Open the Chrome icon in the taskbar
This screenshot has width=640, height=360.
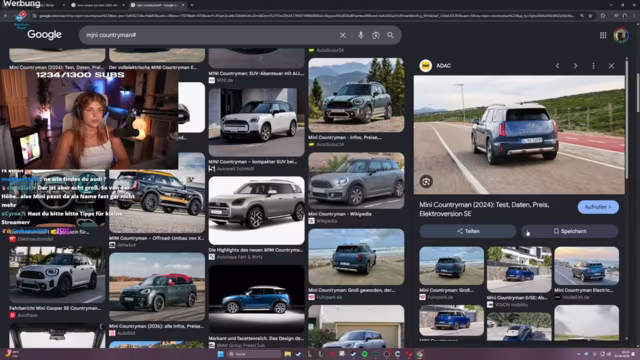click(x=420, y=354)
